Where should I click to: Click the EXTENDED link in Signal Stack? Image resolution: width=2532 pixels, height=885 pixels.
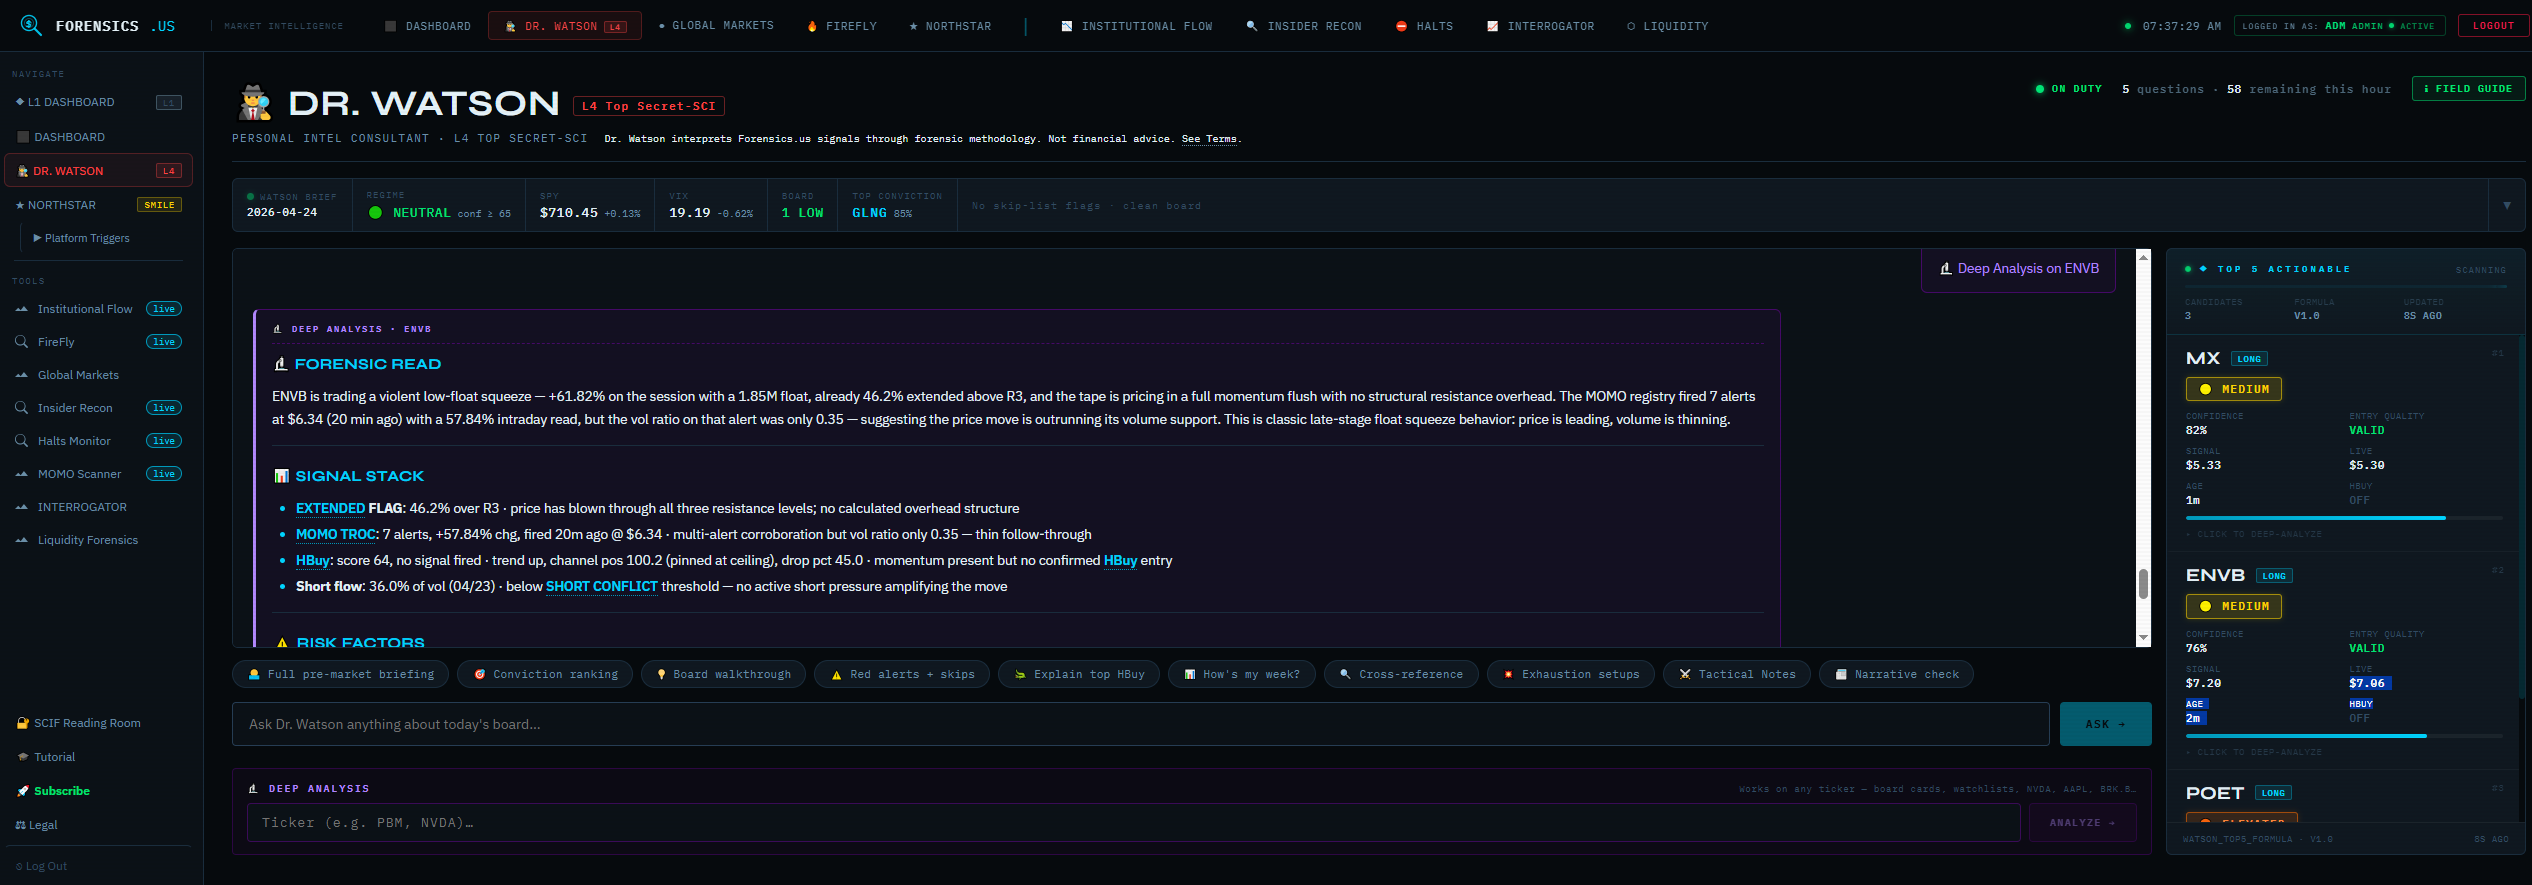[330, 509]
